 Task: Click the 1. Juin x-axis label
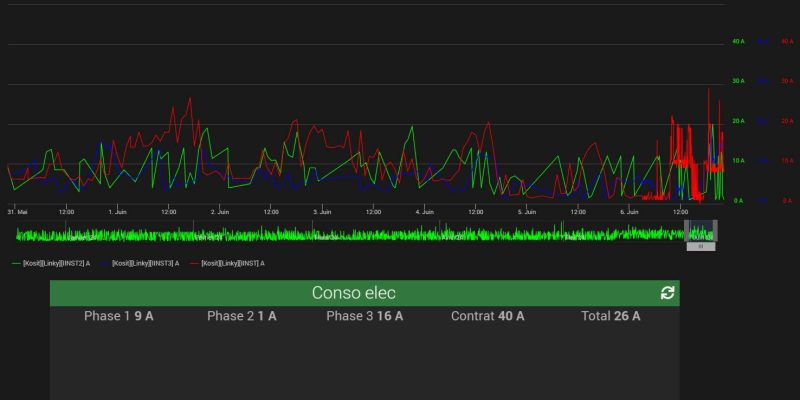point(117,212)
